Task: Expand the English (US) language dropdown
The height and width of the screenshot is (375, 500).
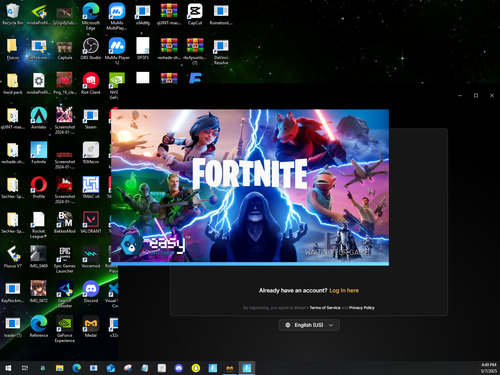Action: coord(309,325)
